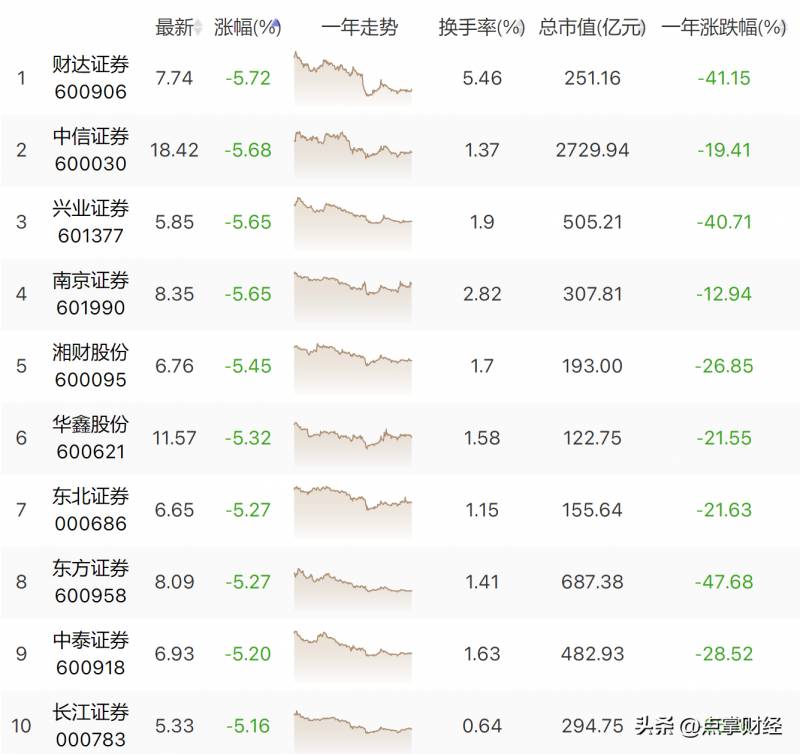Select change value -5.45
The image size is (800, 754).
pyautogui.click(x=248, y=366)
